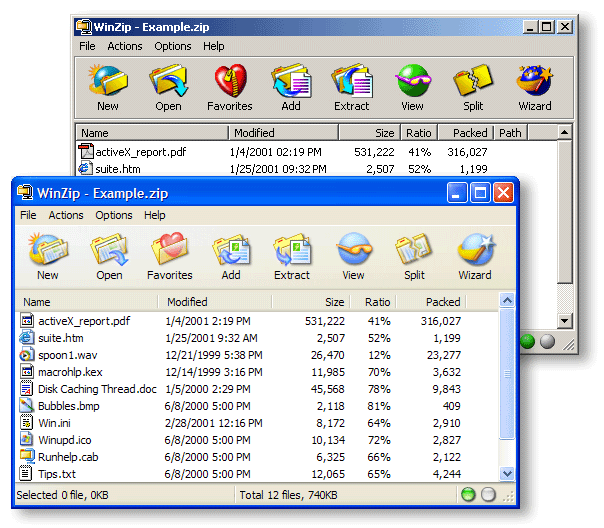Sort by Size column in front window
Viewport: 604px width, 528px height.
311,302
